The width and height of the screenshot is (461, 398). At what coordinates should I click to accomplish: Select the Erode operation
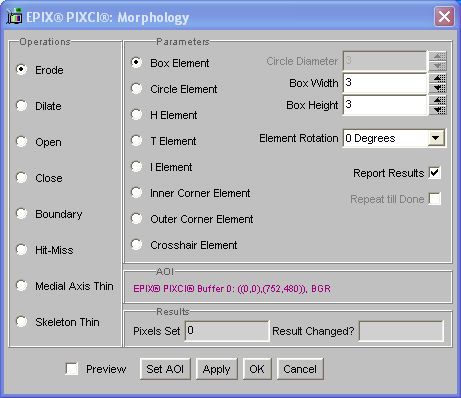click(22, 70)
